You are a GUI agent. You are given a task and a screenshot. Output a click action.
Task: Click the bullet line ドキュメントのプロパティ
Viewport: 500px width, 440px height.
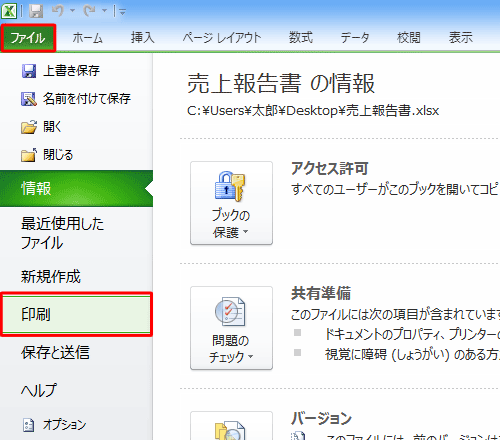pyautogui.click(x=412, y=334)
